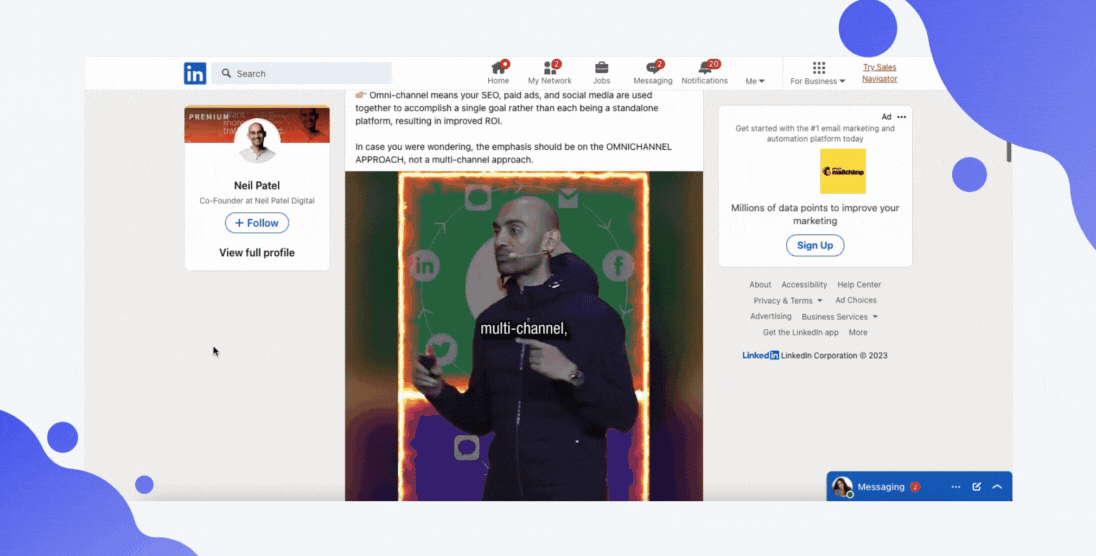The image size is (1096, 556).
Task: Follow Neil Patel
Action: (257, 223)
